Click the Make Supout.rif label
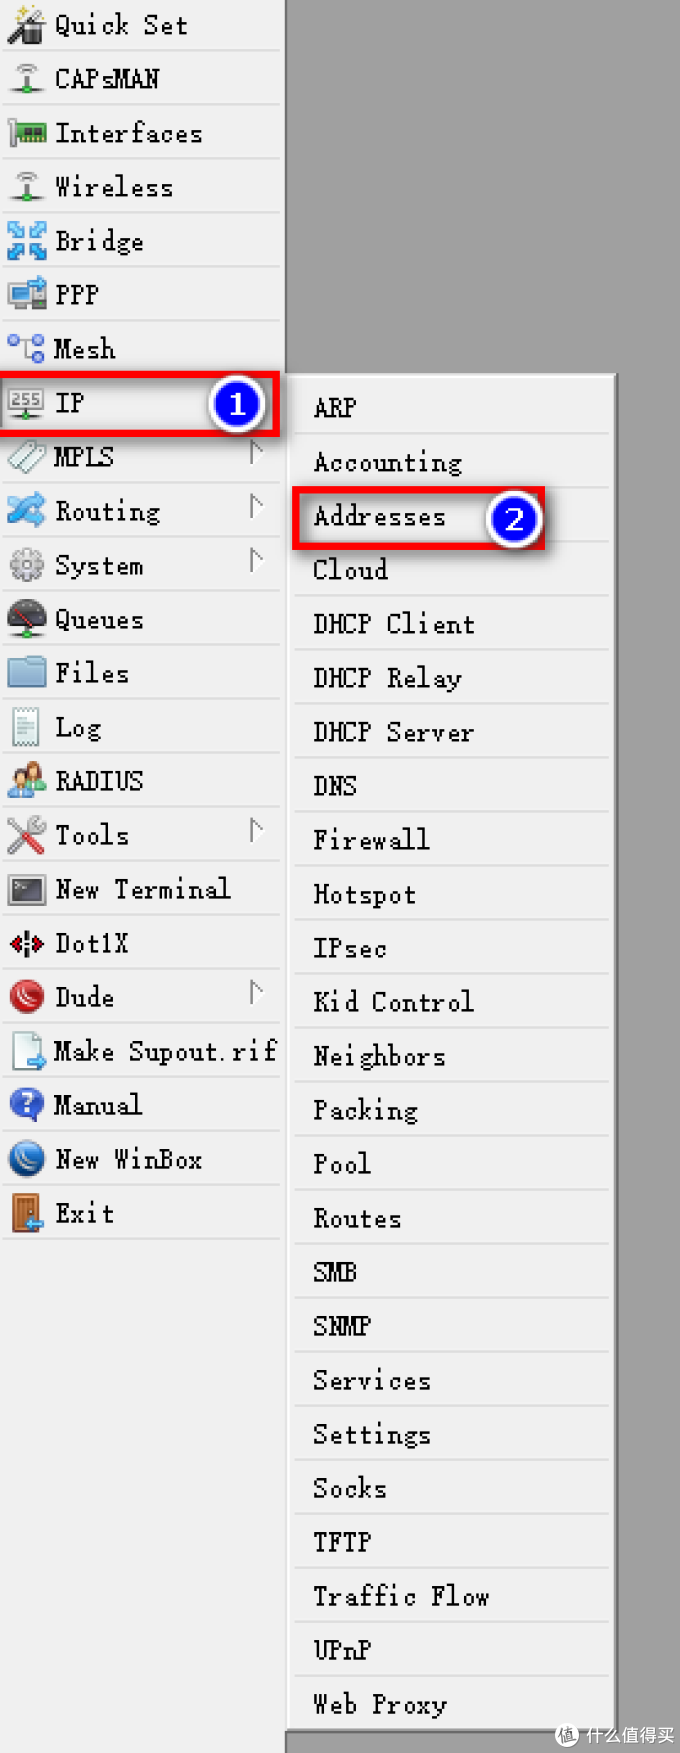 pos(165,1051)
